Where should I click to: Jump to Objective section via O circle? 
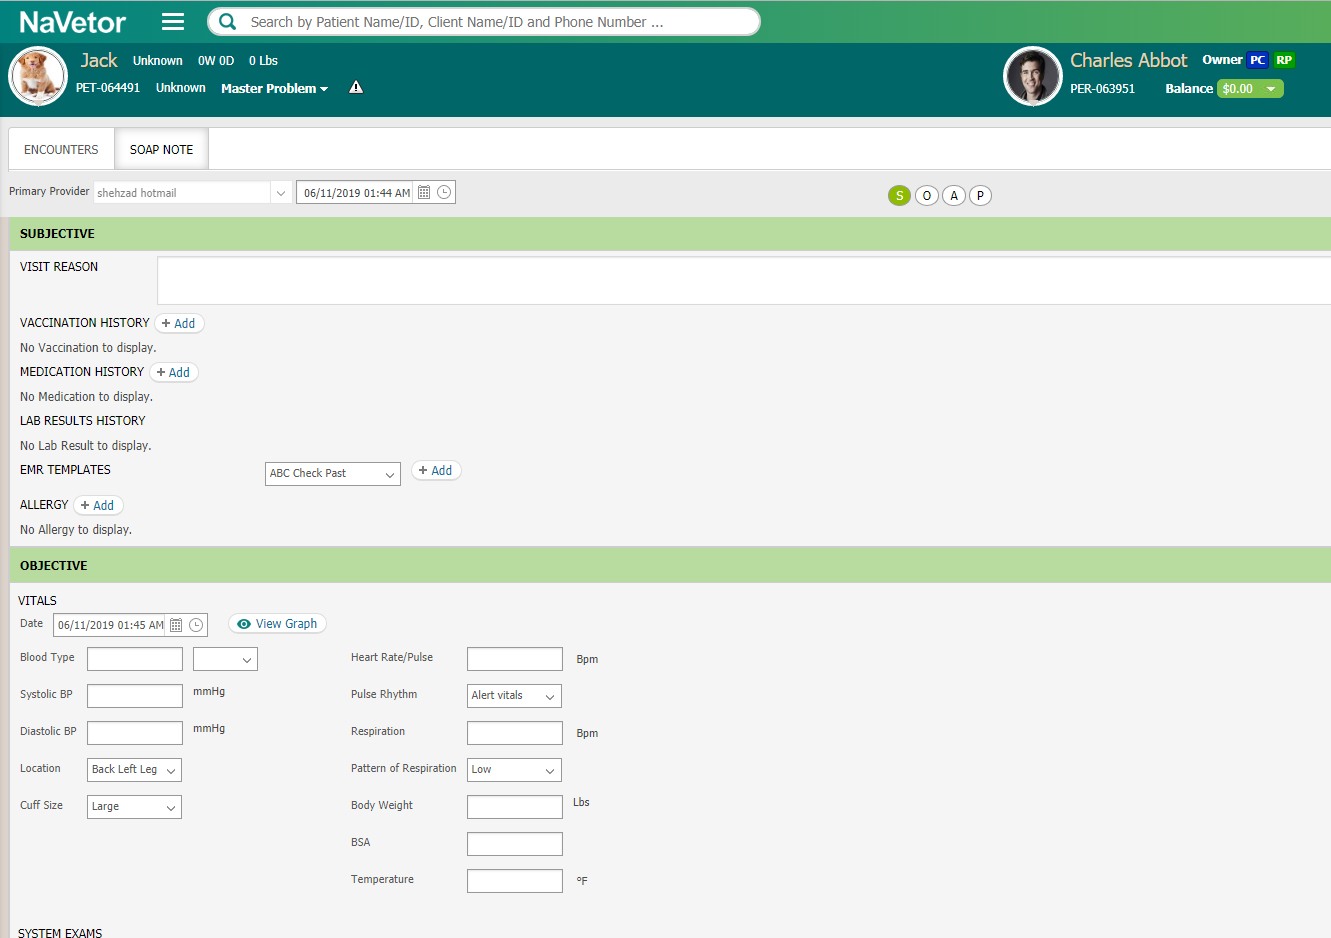pyautogui.click(x=927, y=196)
